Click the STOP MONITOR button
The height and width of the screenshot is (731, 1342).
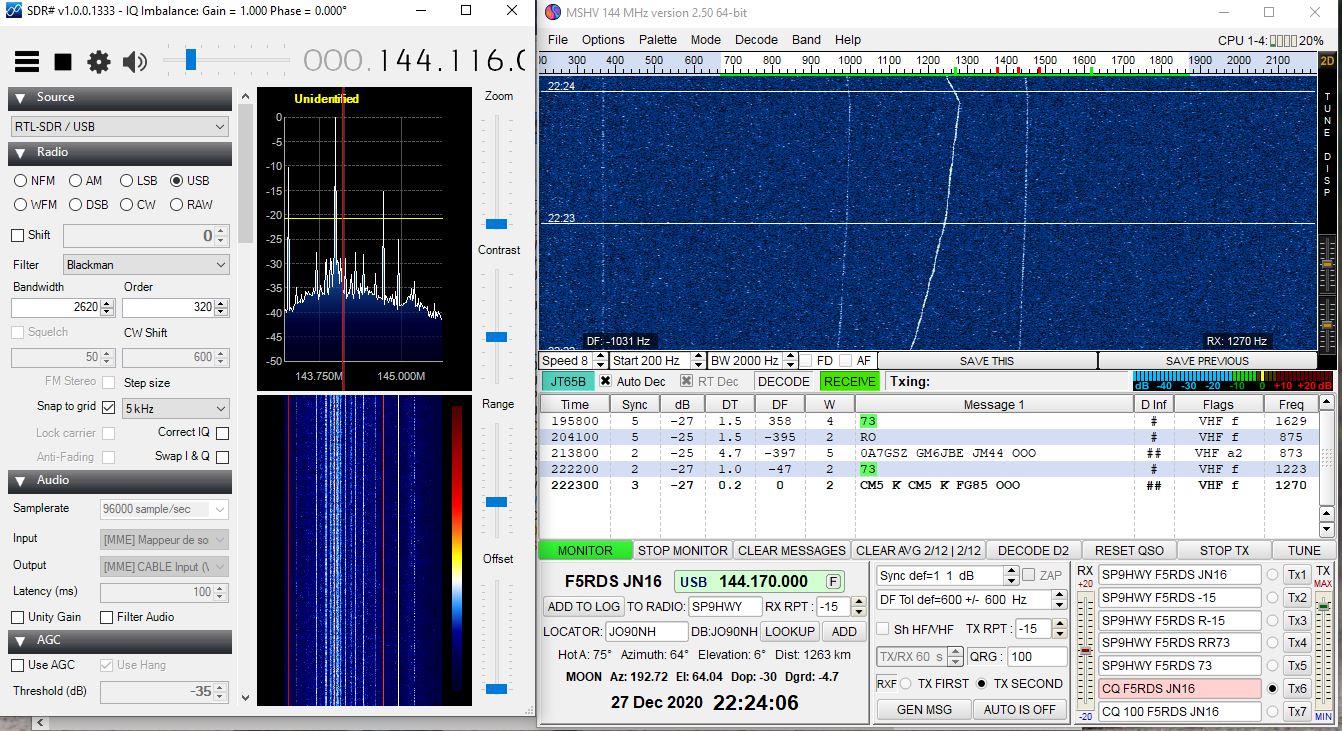click(683, 550)
